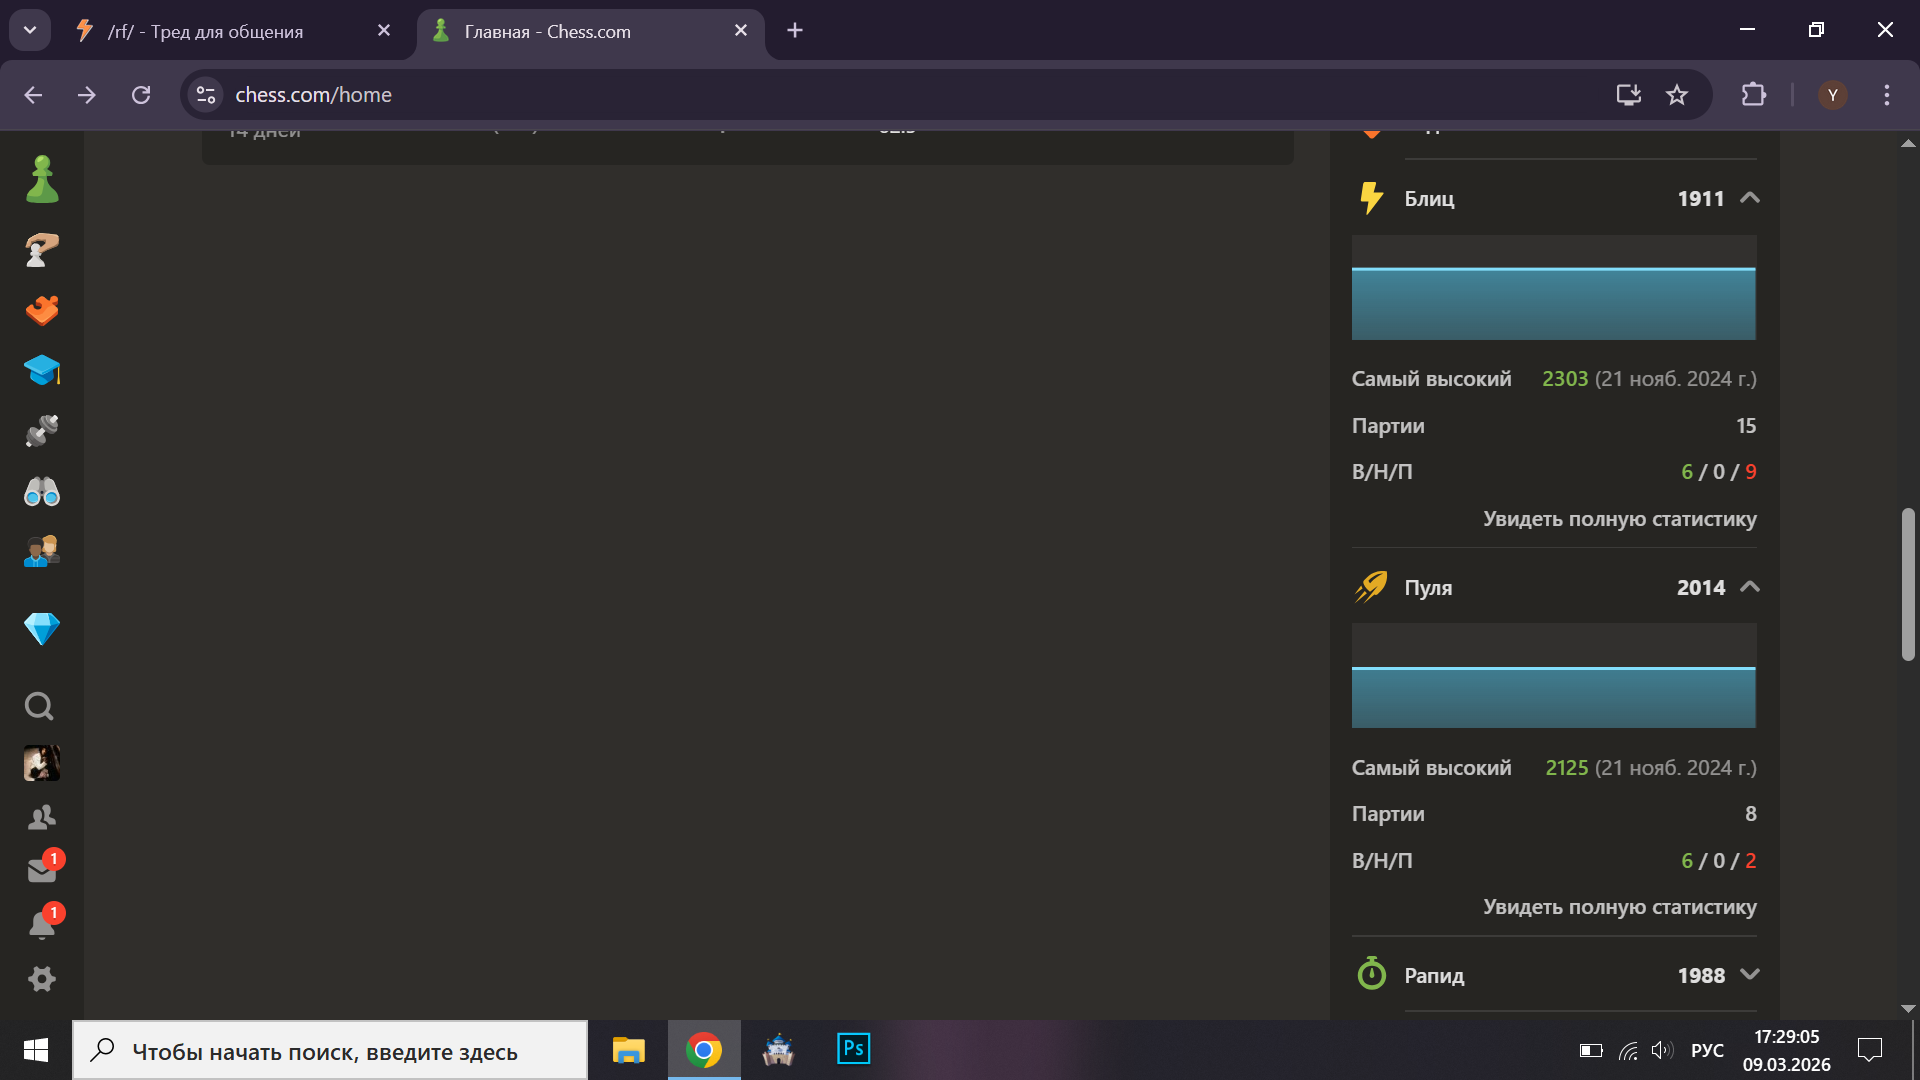1920x1080 pixels.
Task: Click the Chess.com pawn logo
Action: click(42, 180)
